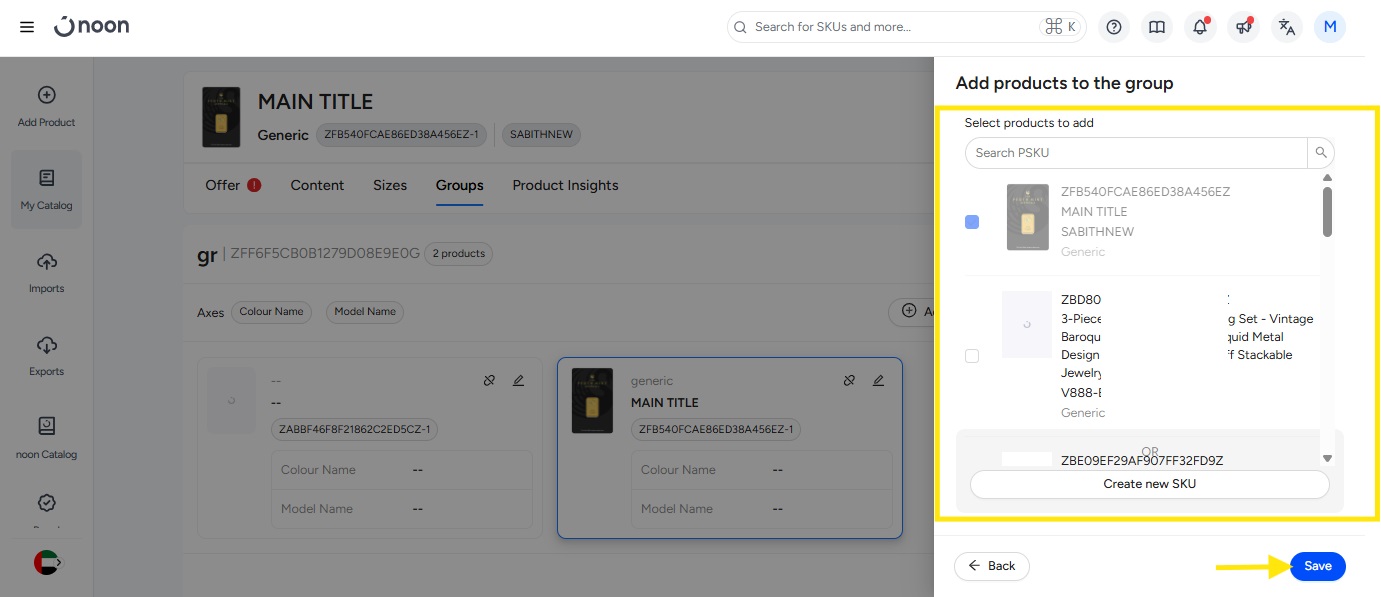The image size is (1381, 597).
Task: Open the documentation book icon
Action: (x=1157, y=27)
